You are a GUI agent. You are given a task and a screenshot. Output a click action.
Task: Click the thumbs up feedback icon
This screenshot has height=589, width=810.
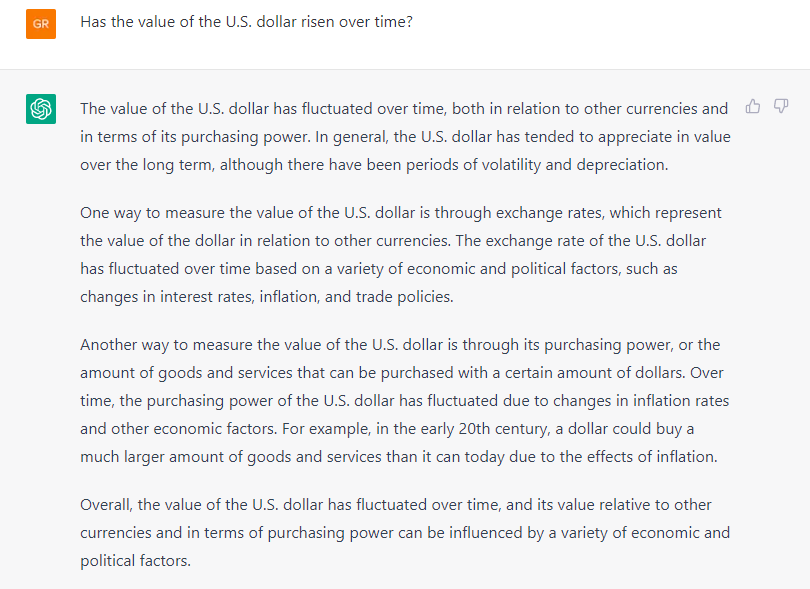(753, 106)
